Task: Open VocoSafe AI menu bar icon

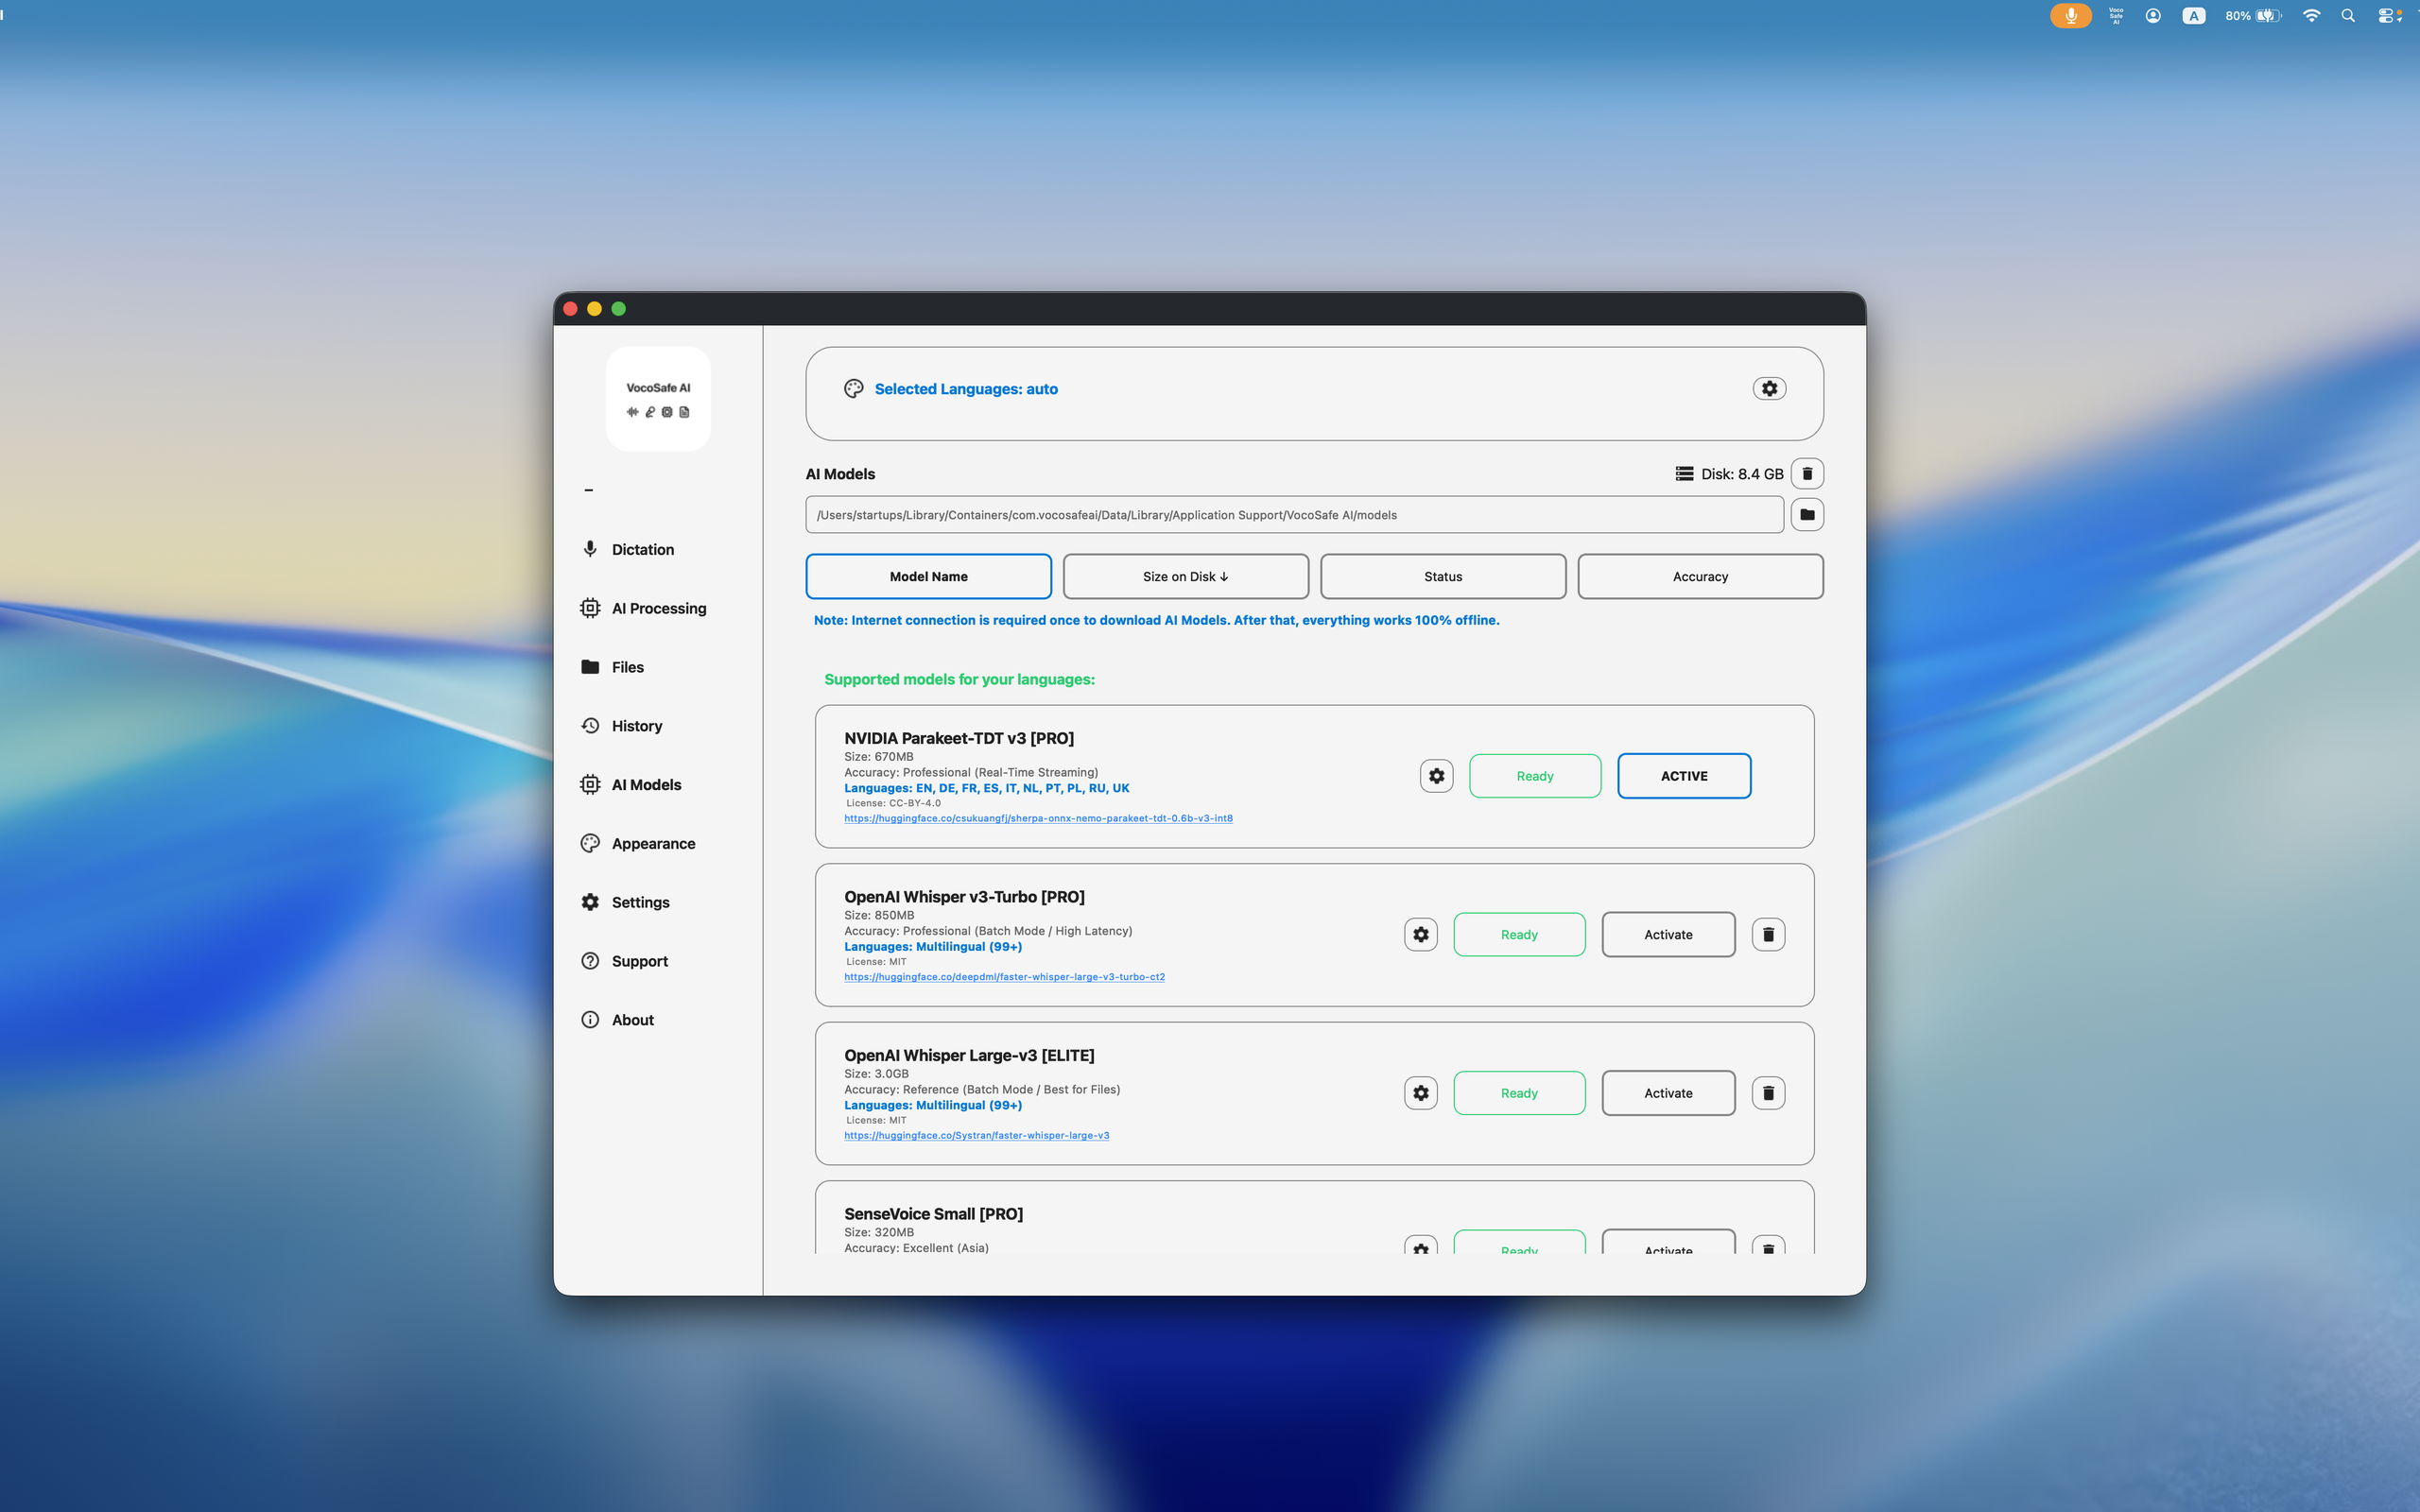Action: tap(2116, 16)
